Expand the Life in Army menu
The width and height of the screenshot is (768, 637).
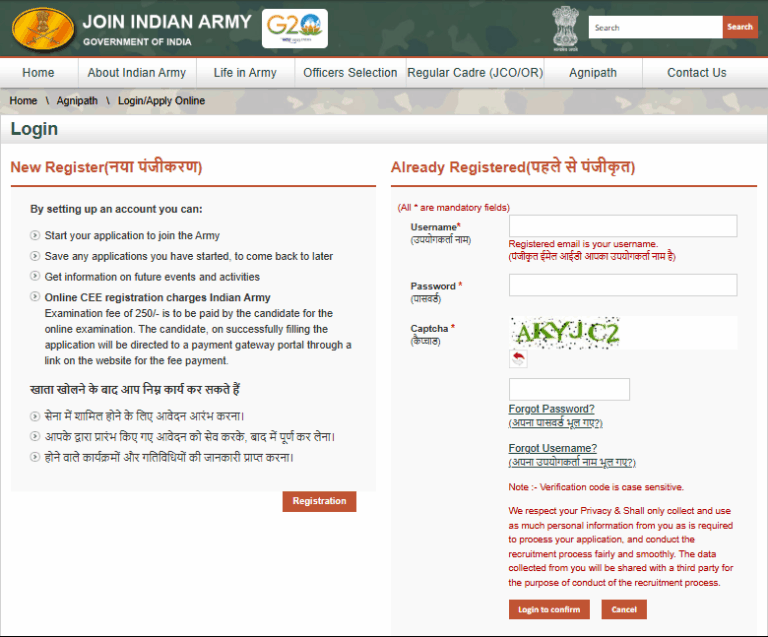pyautogui.click(x=245, y=73)
